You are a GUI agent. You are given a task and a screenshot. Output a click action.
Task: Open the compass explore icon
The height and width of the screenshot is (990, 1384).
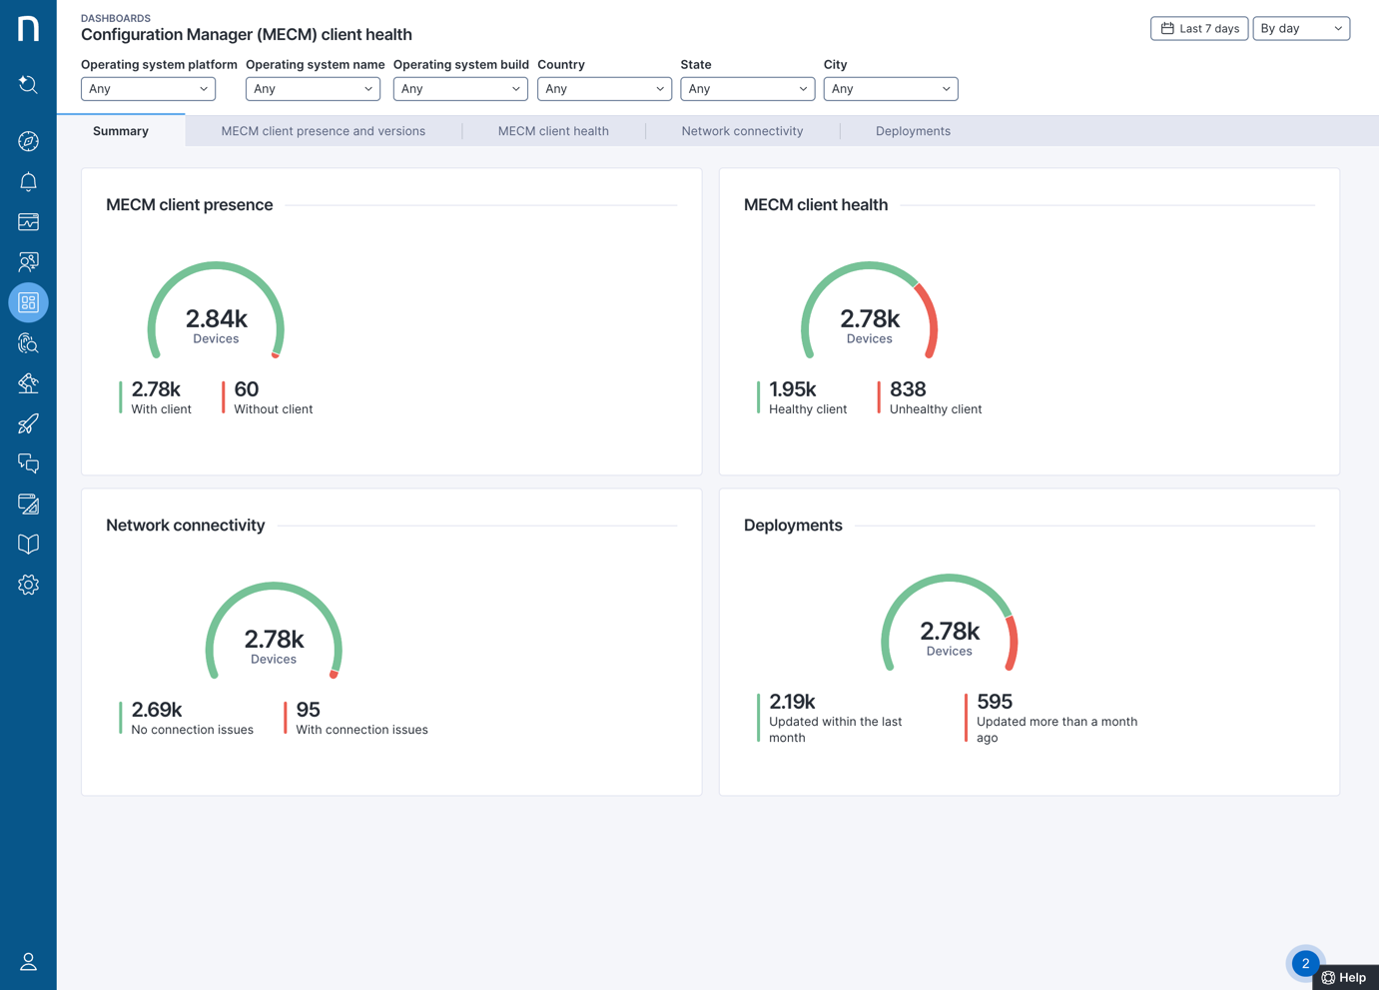click(28, 141)
